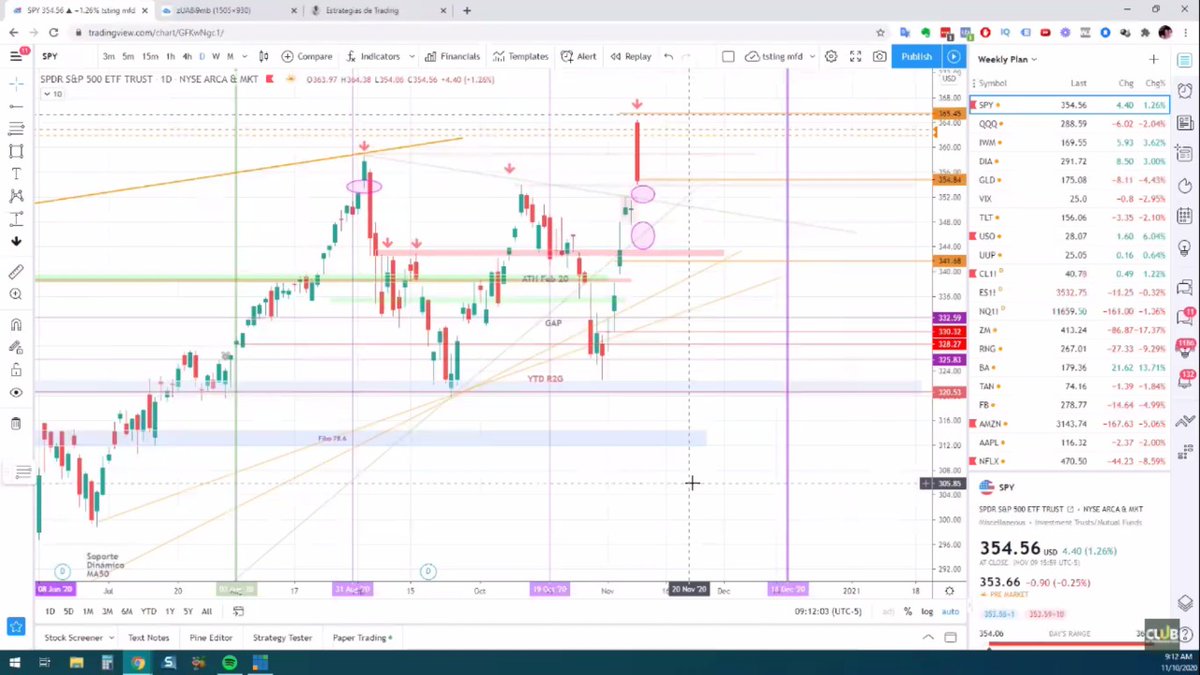This screenshot has height=675, width=1200.
Task: Collapse the 10-indicator legend arrow
Action: pyautogui.click(x=53, y=94)
